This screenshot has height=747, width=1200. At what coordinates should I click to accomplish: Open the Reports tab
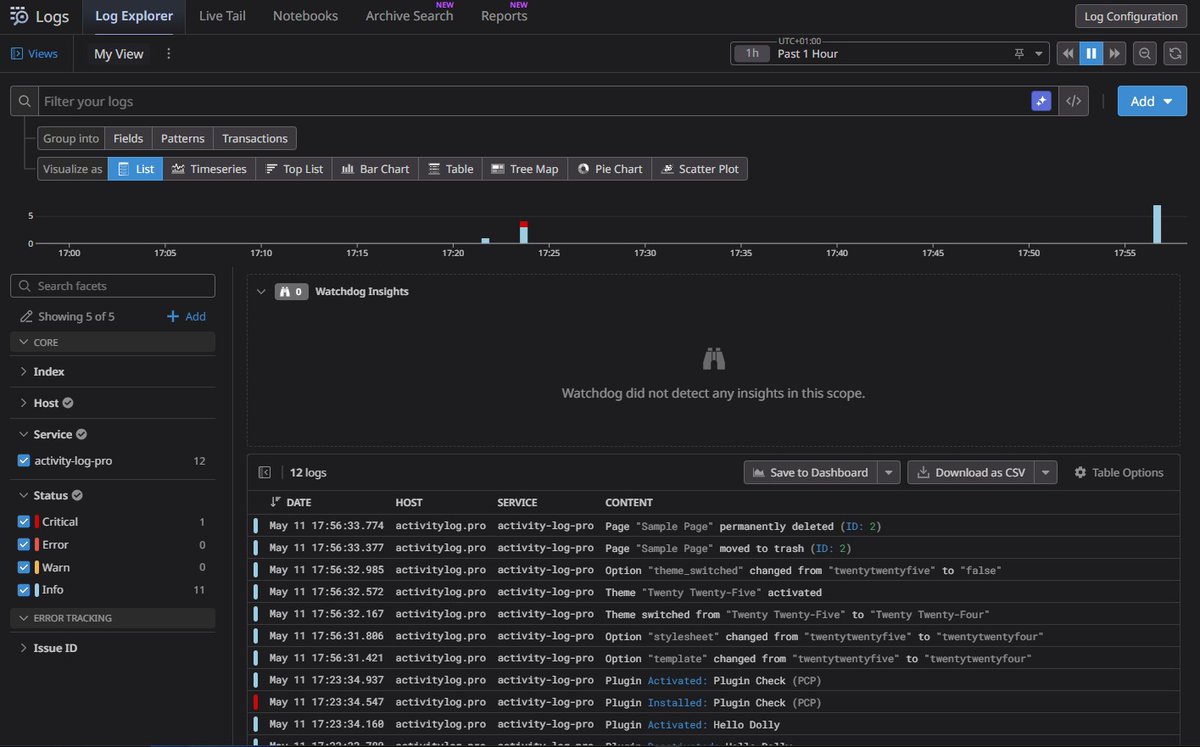[504, 16]
